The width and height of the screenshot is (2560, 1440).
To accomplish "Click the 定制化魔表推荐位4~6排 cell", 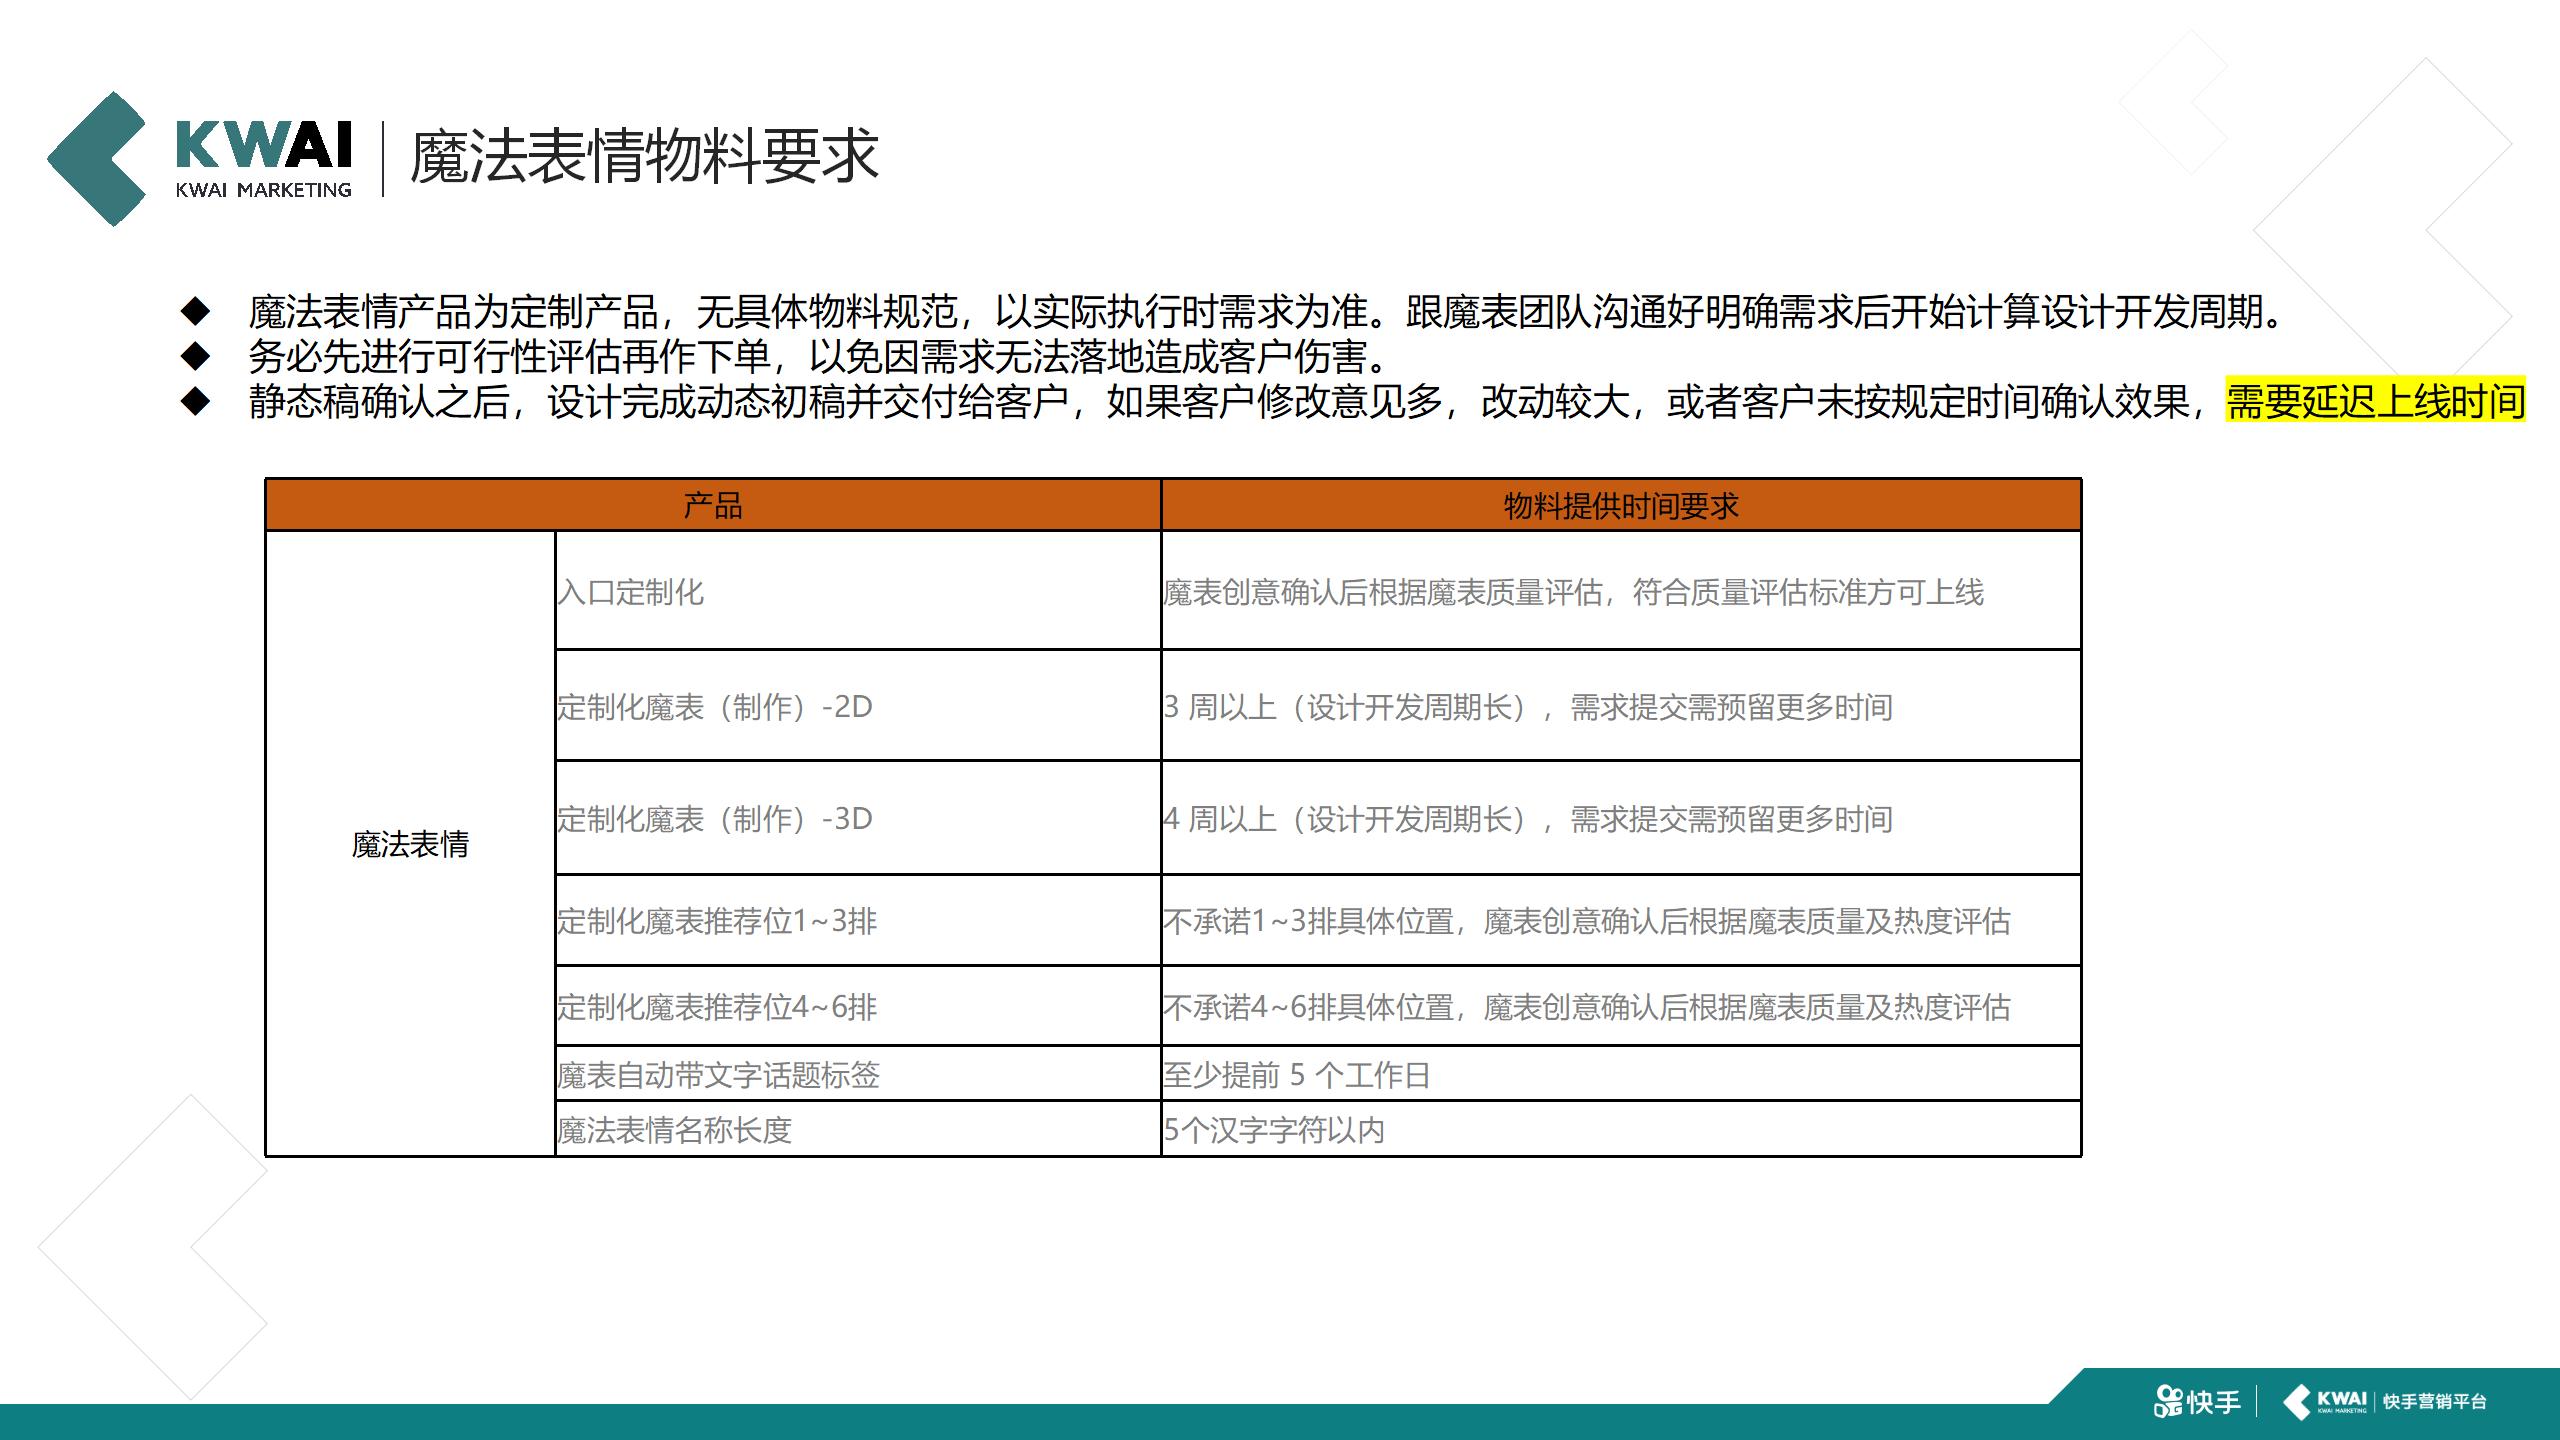I will click(x=858, y=1005).
